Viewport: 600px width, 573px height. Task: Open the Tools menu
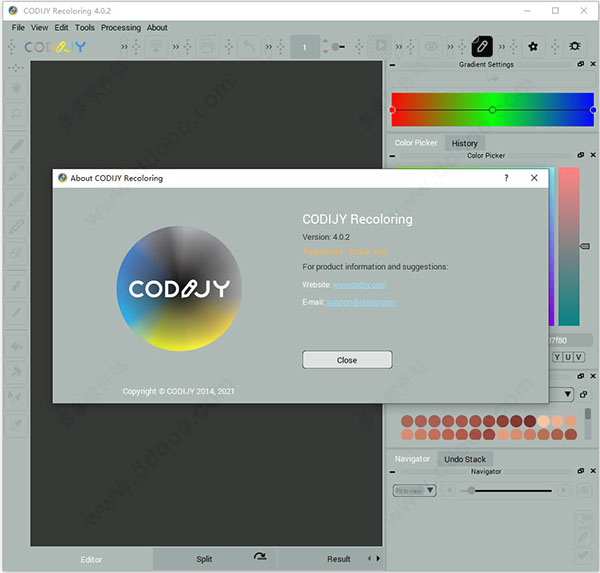click(x=85, y=28)
